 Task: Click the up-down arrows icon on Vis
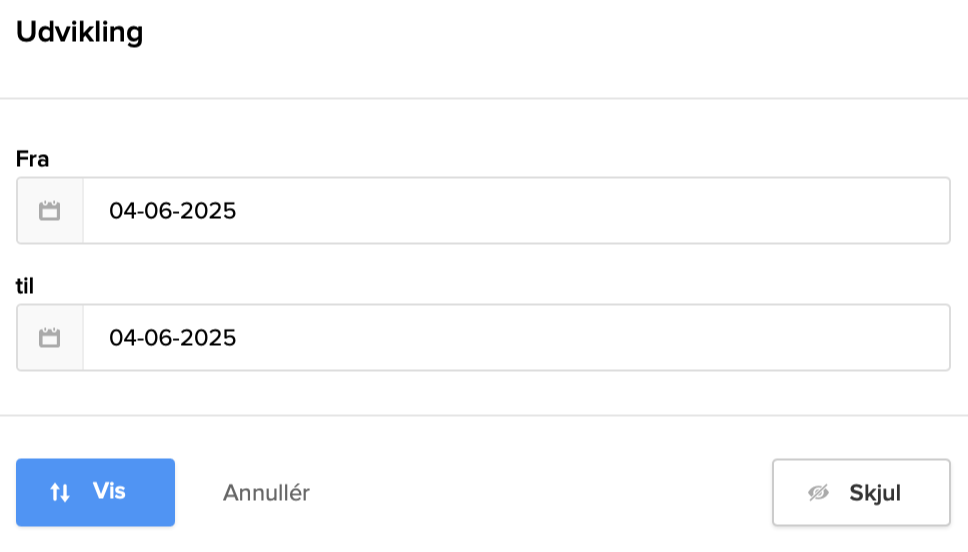[x=60, y=492]
